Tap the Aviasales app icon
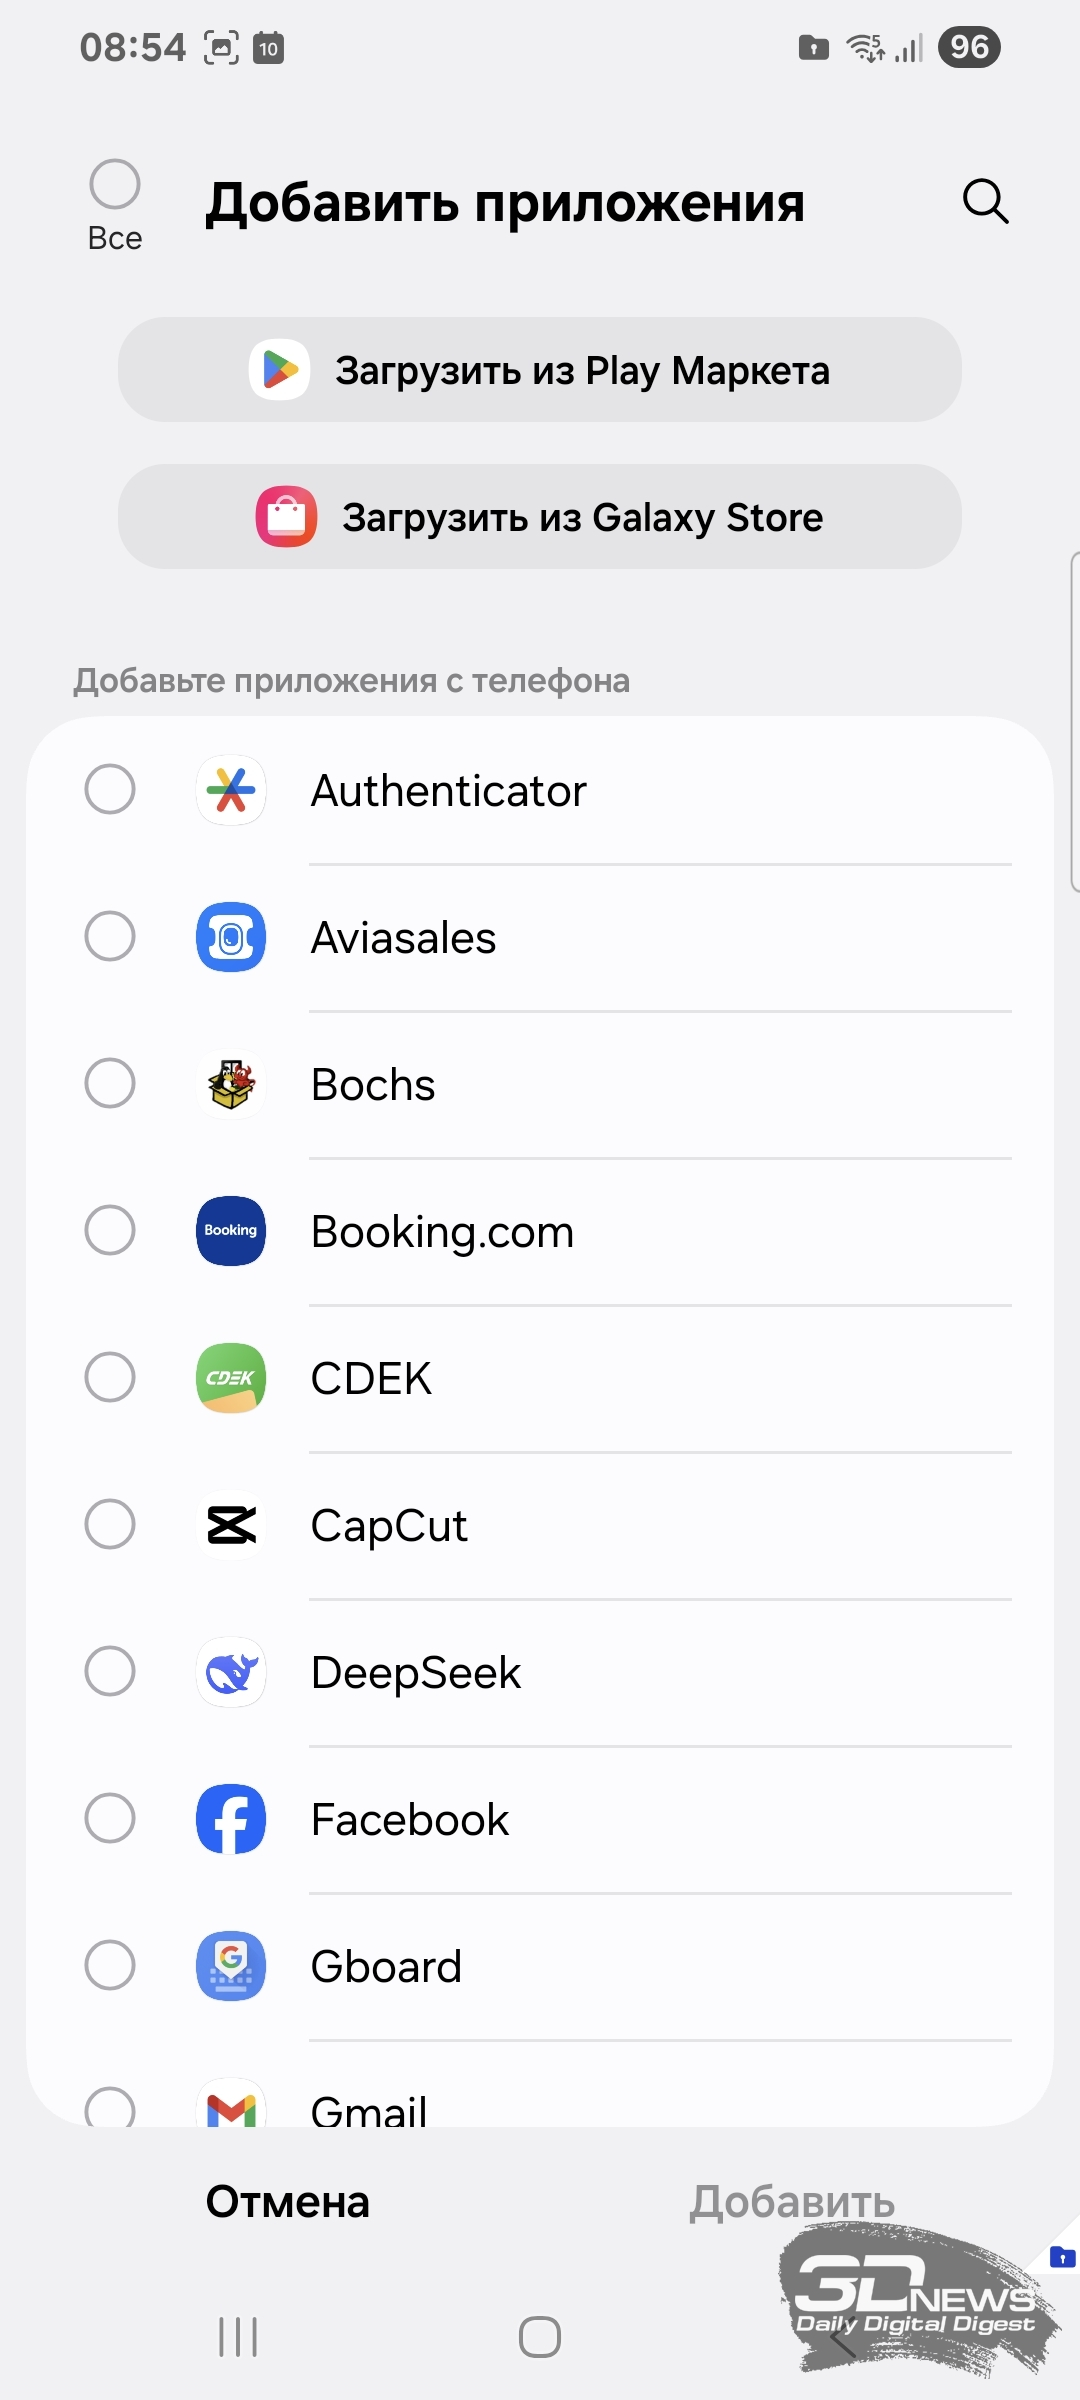This screenshot has width=1080, height=2400. click(231, 937)
